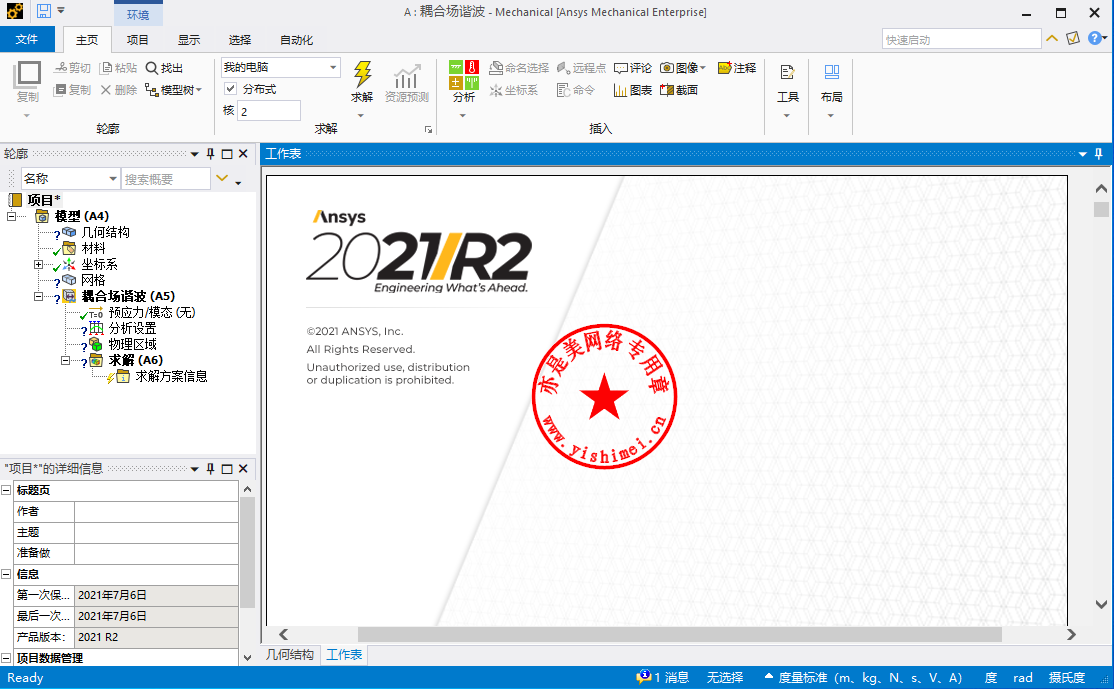Open the 布局 layout menu
Viewport: 1114px width, 689px height.
pyautogui.click(x=831, y=89)
